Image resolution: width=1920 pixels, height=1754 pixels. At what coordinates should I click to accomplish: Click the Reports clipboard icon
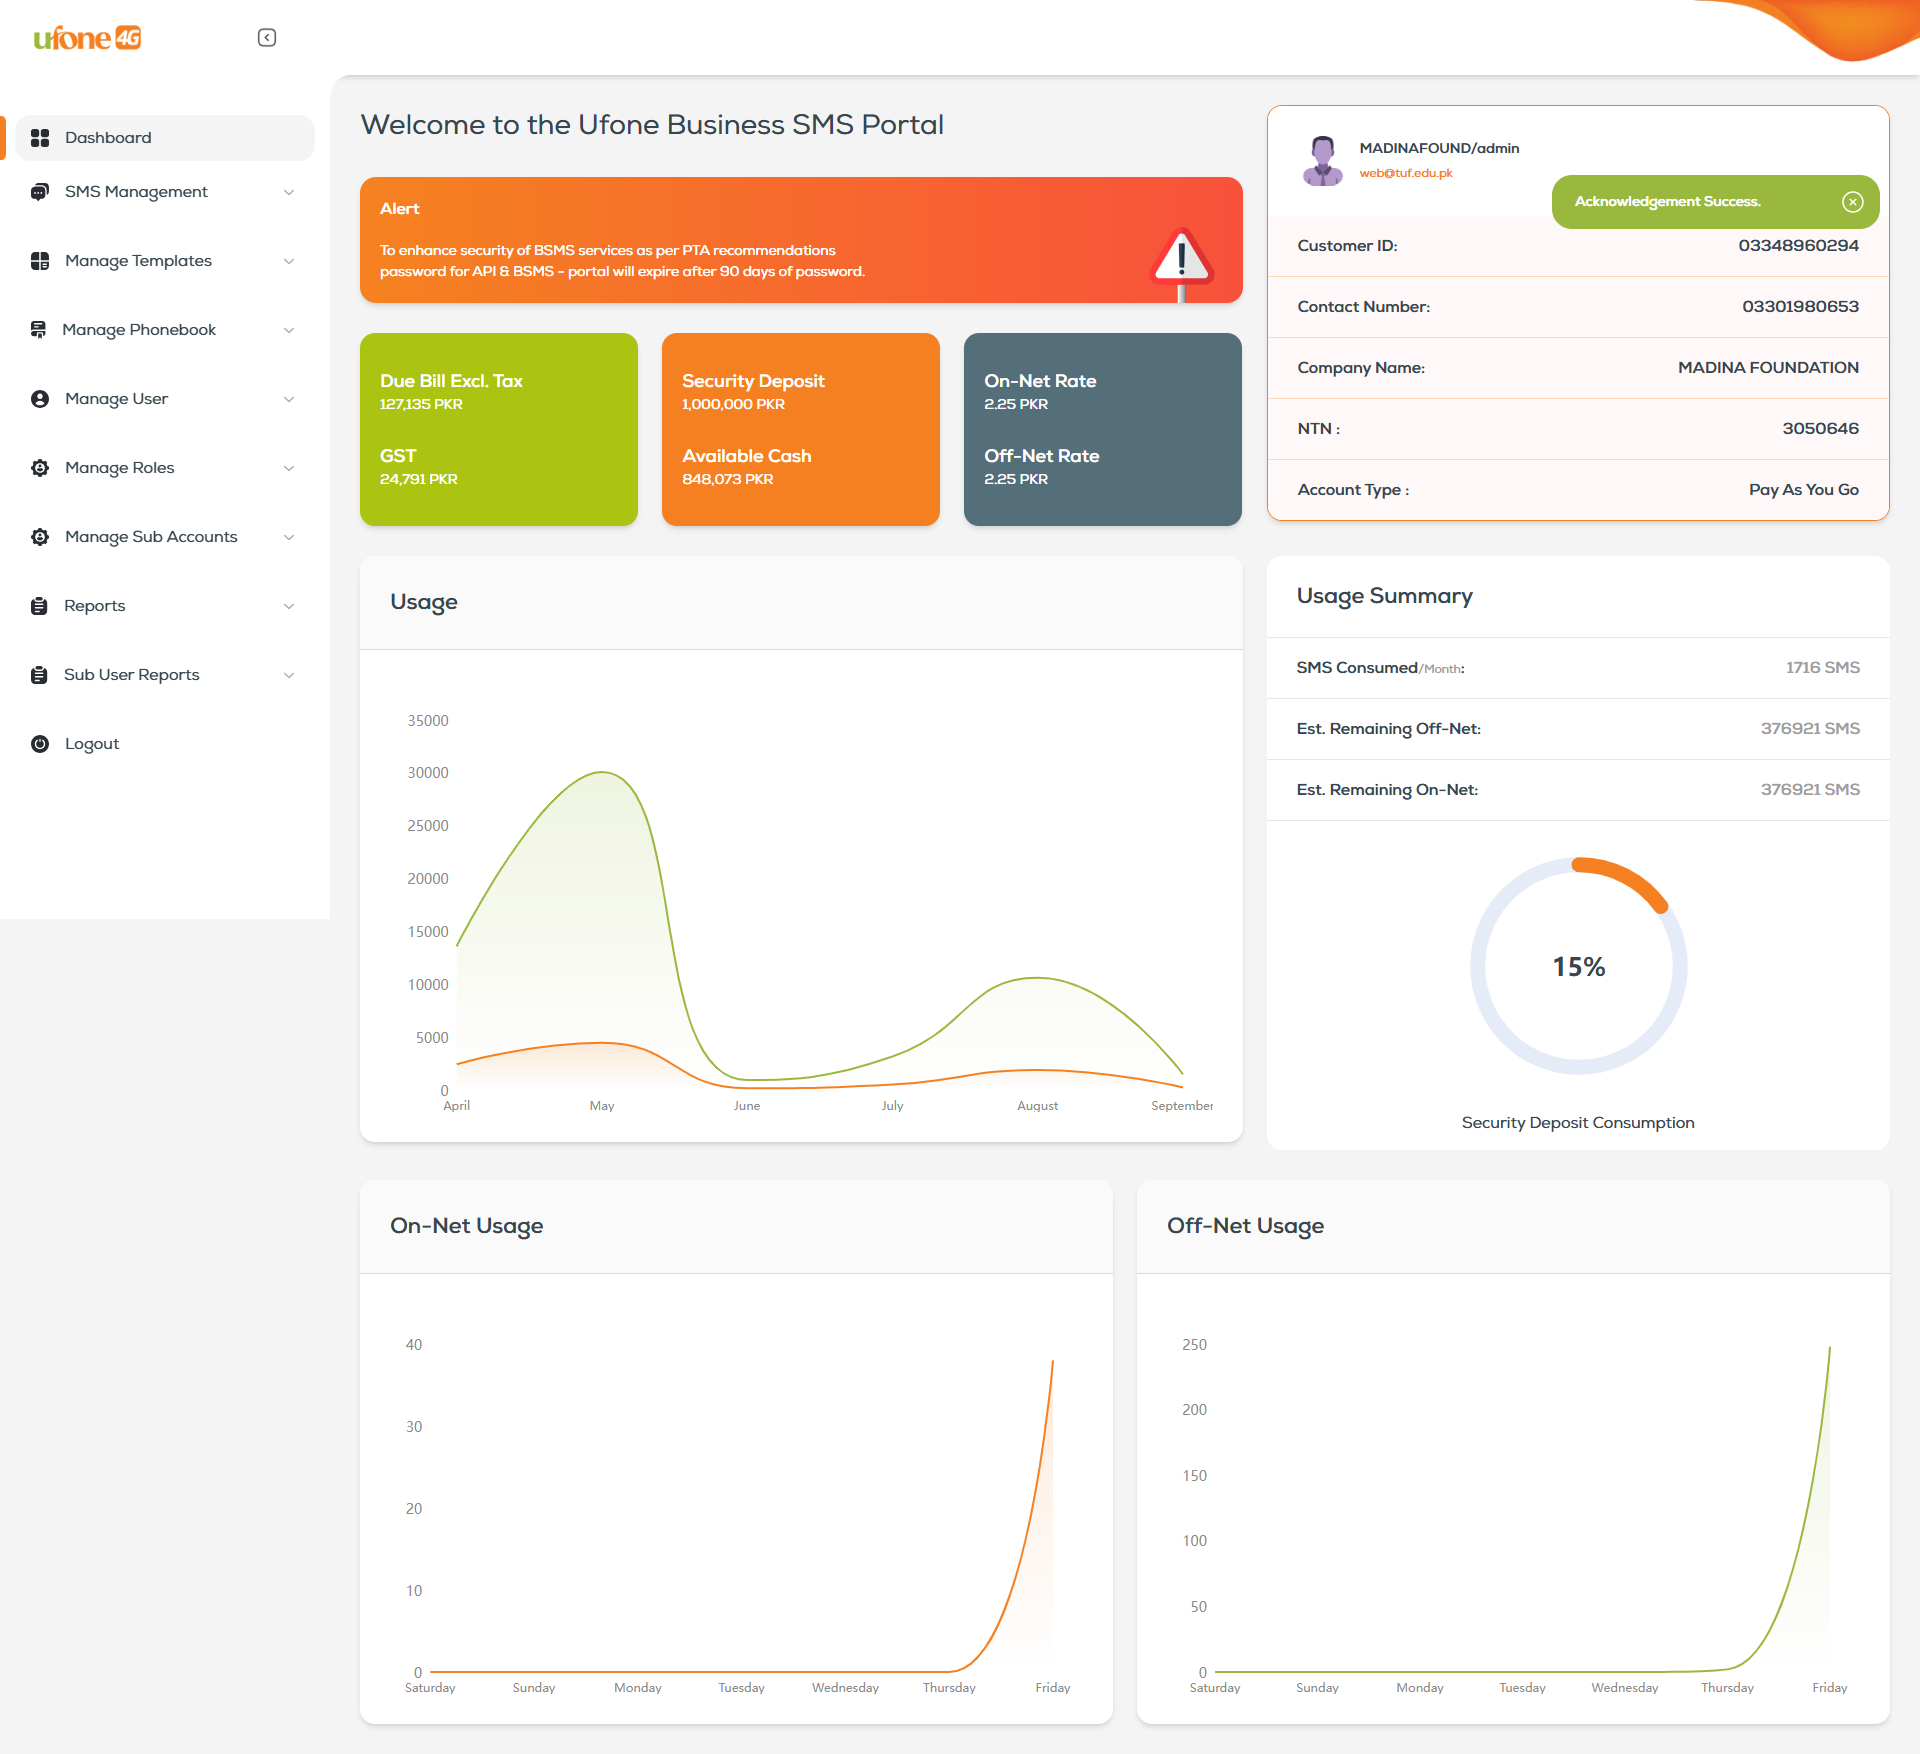(x=39, y=606)
